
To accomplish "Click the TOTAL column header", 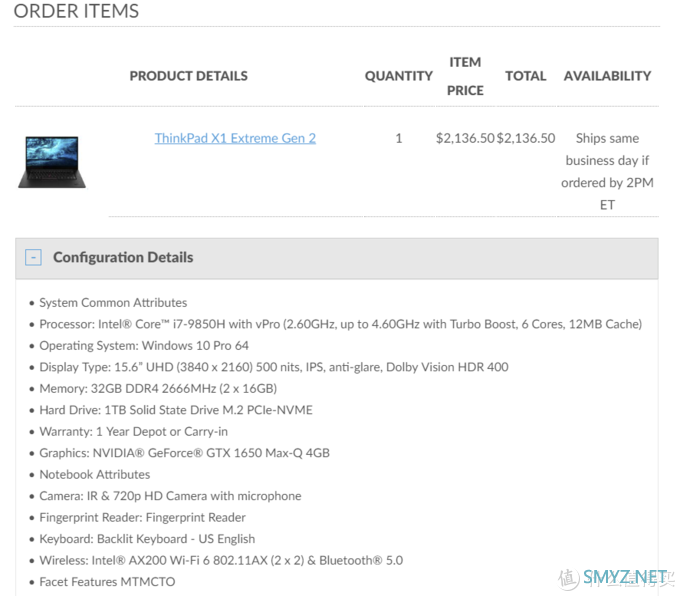I will pyautogui.click(x=526, y=76).
